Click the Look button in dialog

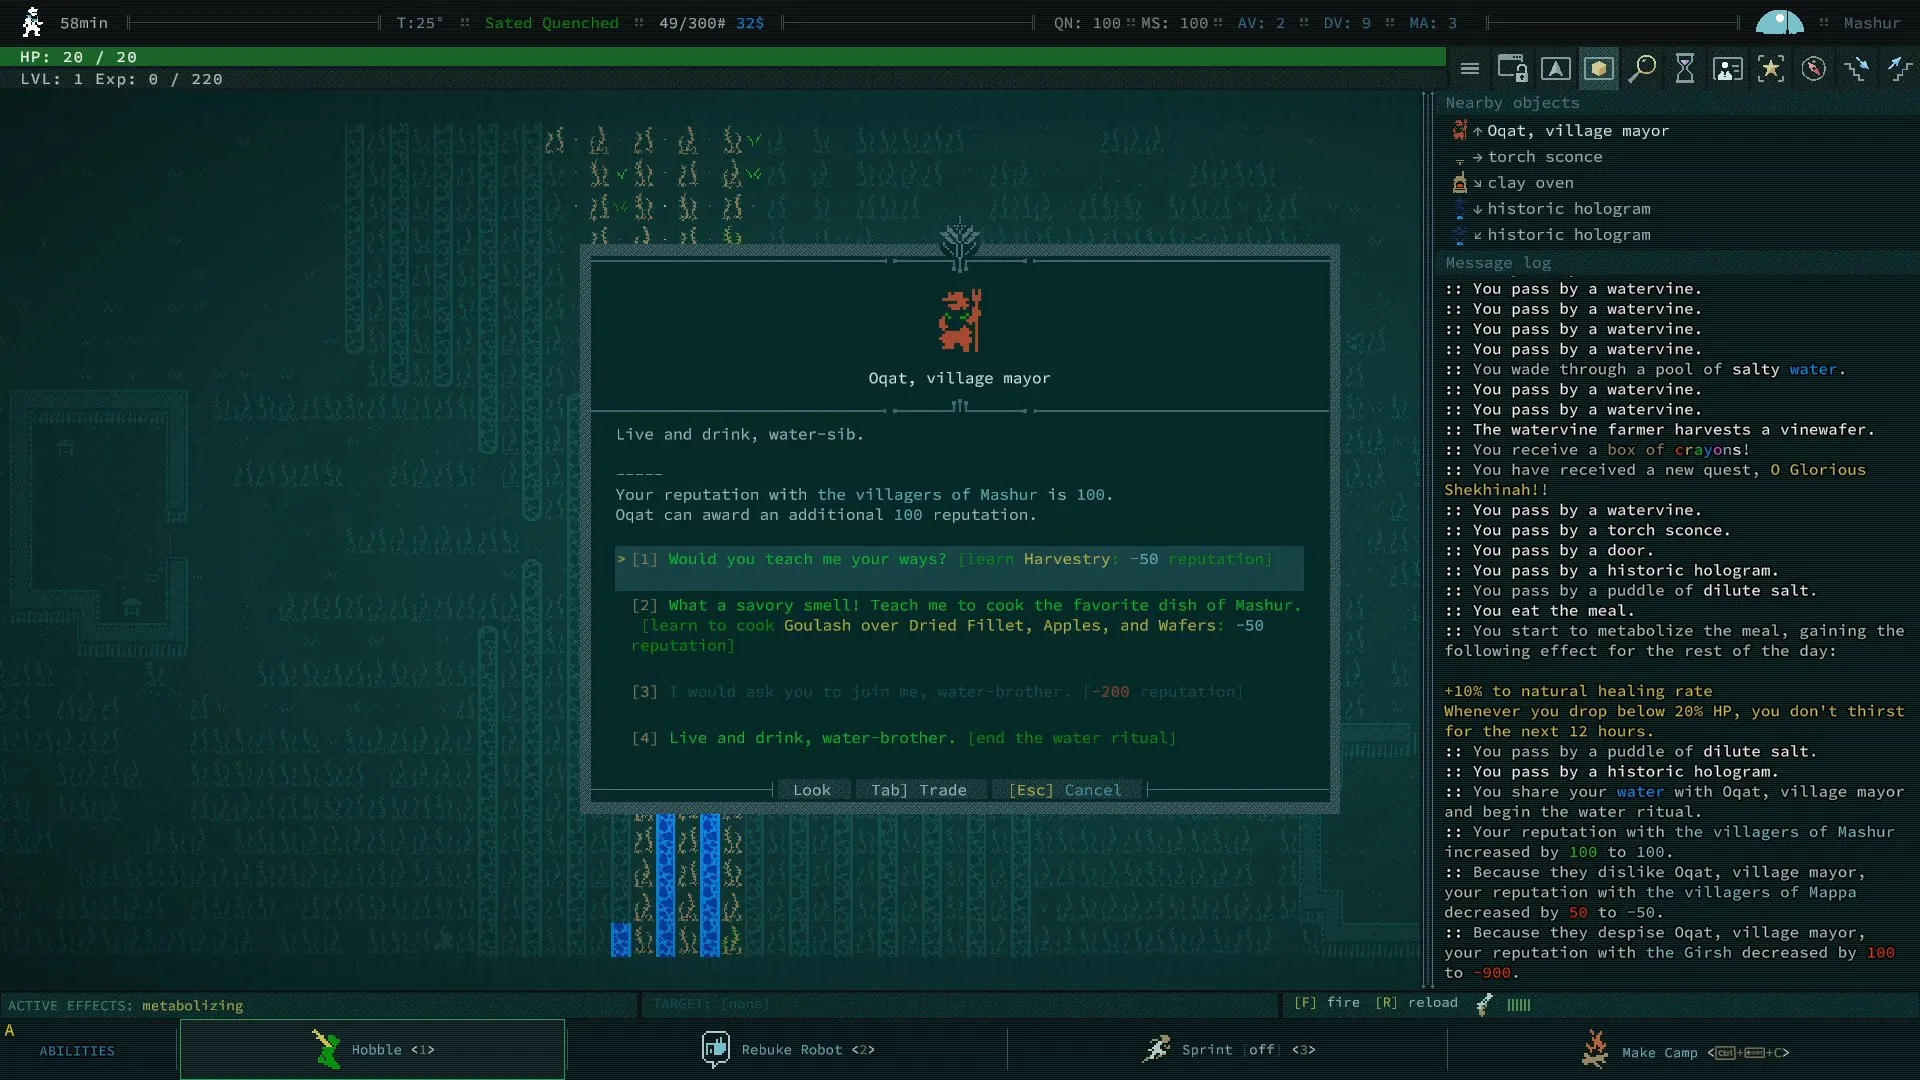[x=812, y=790]
